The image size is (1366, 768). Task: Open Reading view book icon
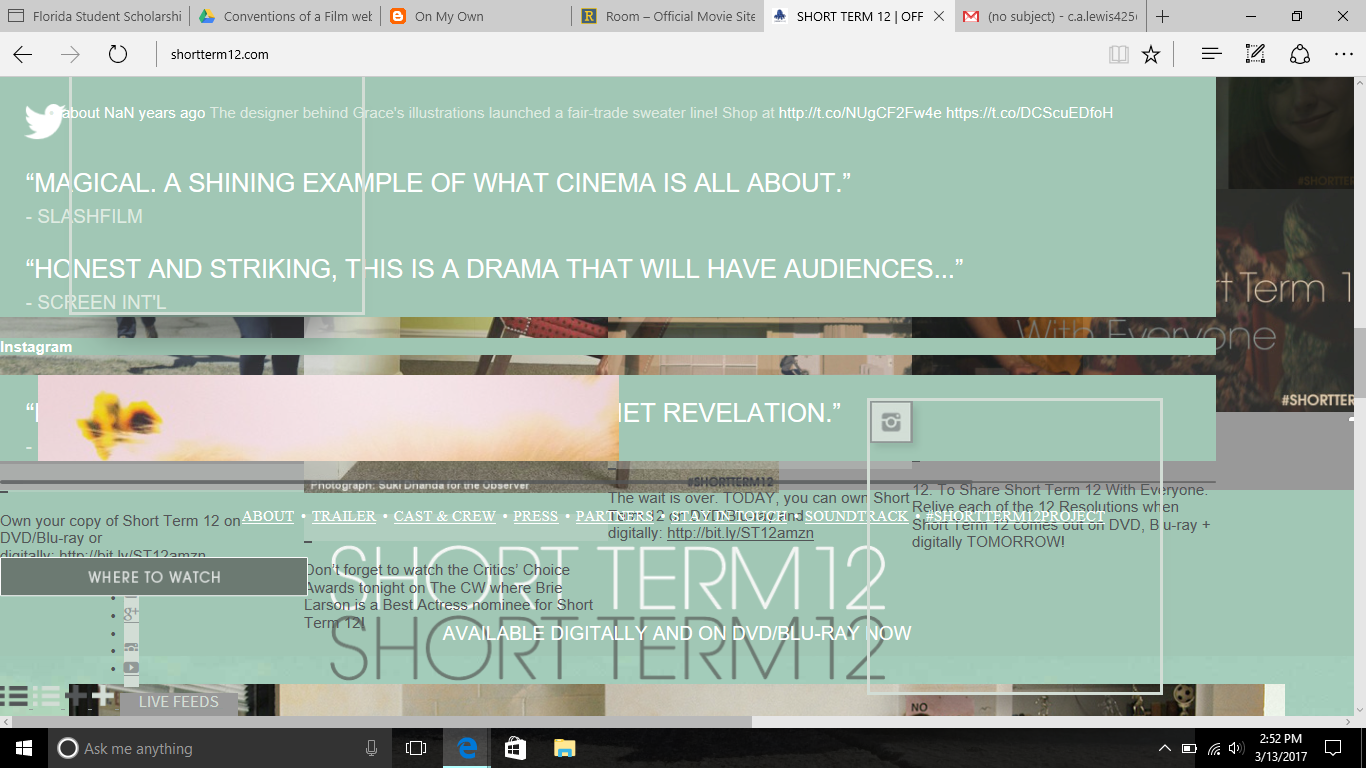tap(1119, 55)
